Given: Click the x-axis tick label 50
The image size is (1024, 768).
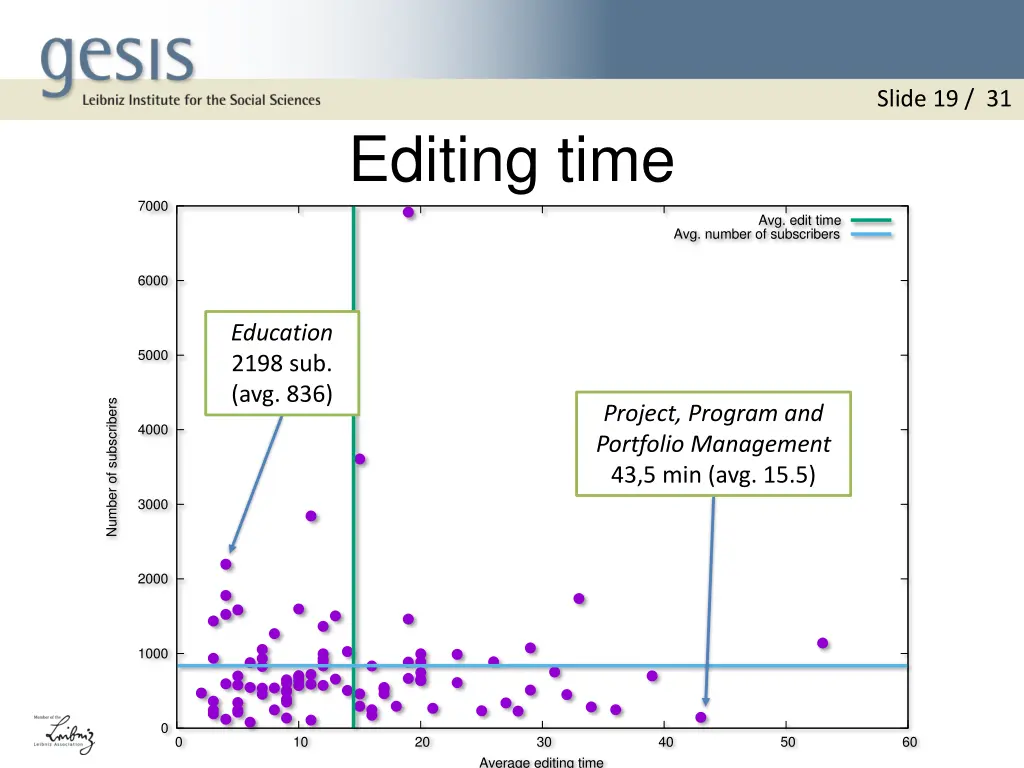Looking at the screenshot, I should click(x=788, y=743).
